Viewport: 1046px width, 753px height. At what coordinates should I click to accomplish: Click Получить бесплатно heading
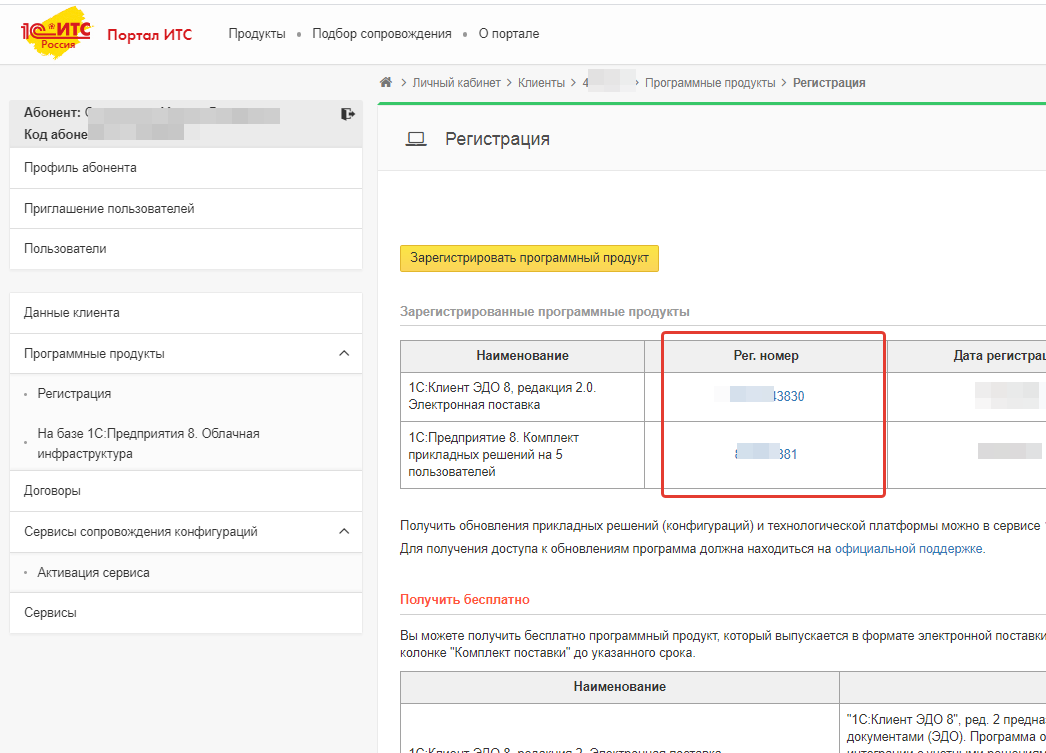tap(465, 600)
